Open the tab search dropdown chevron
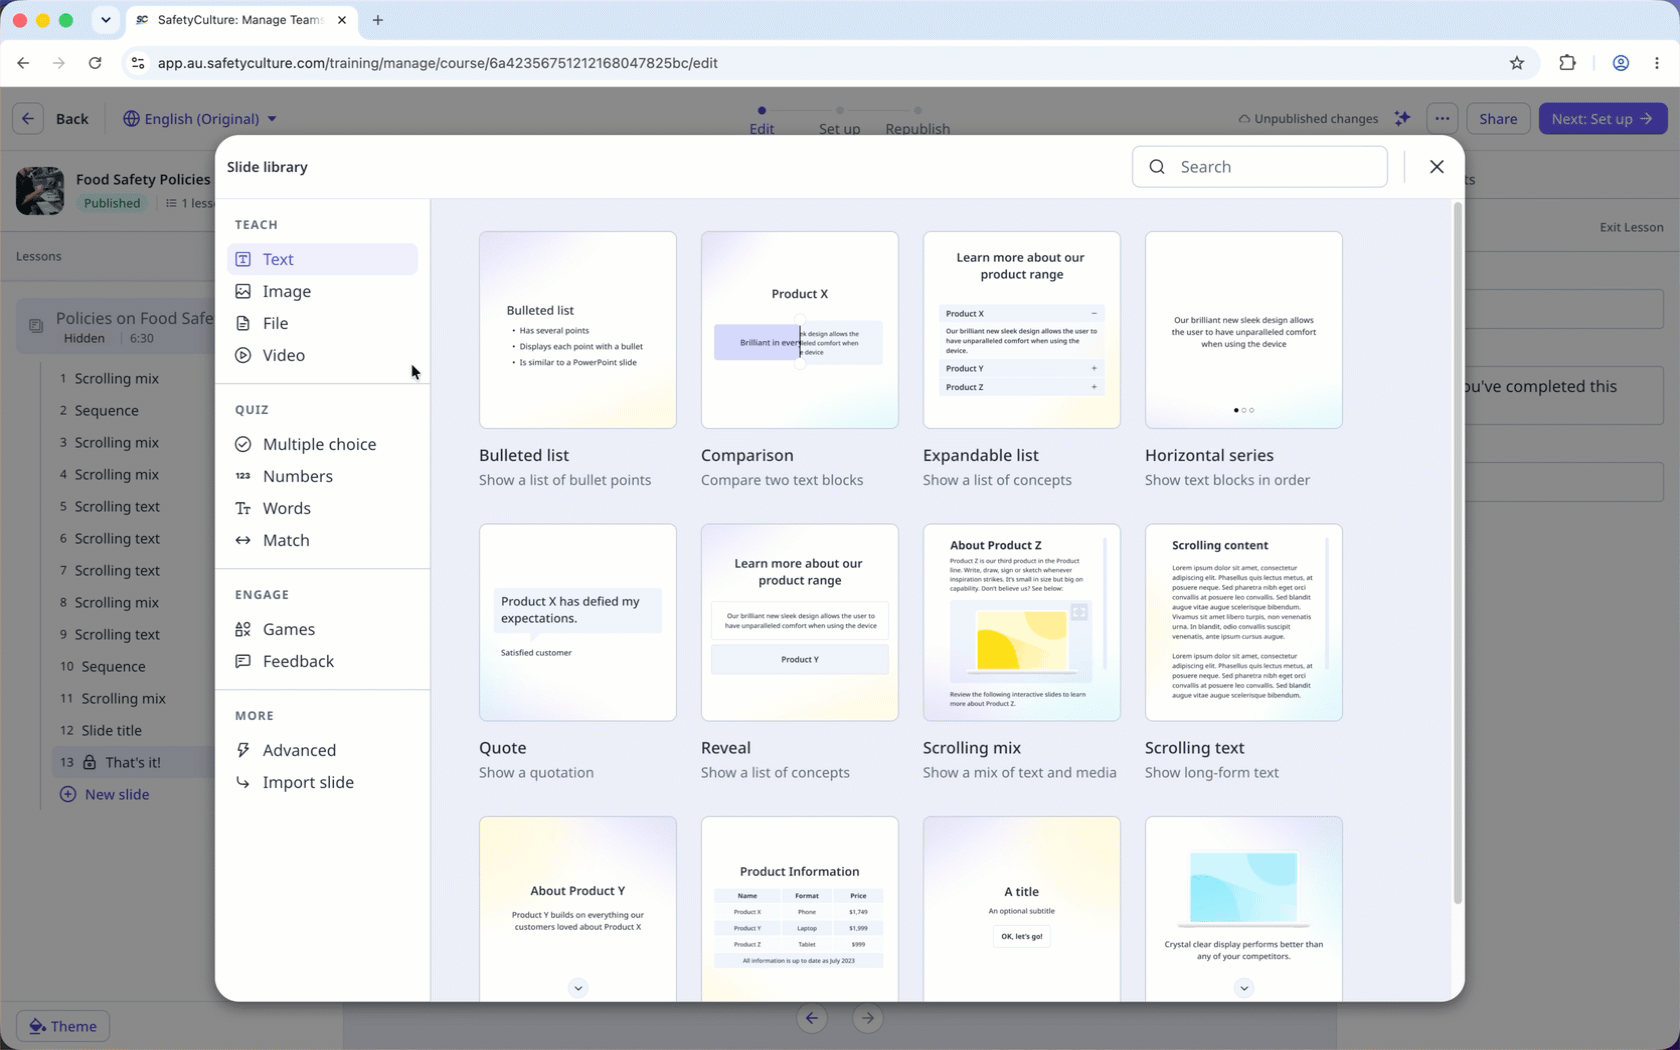The height and width of the screenshot is (1050, 1680). pyautogui.click(x=105, y=20)
